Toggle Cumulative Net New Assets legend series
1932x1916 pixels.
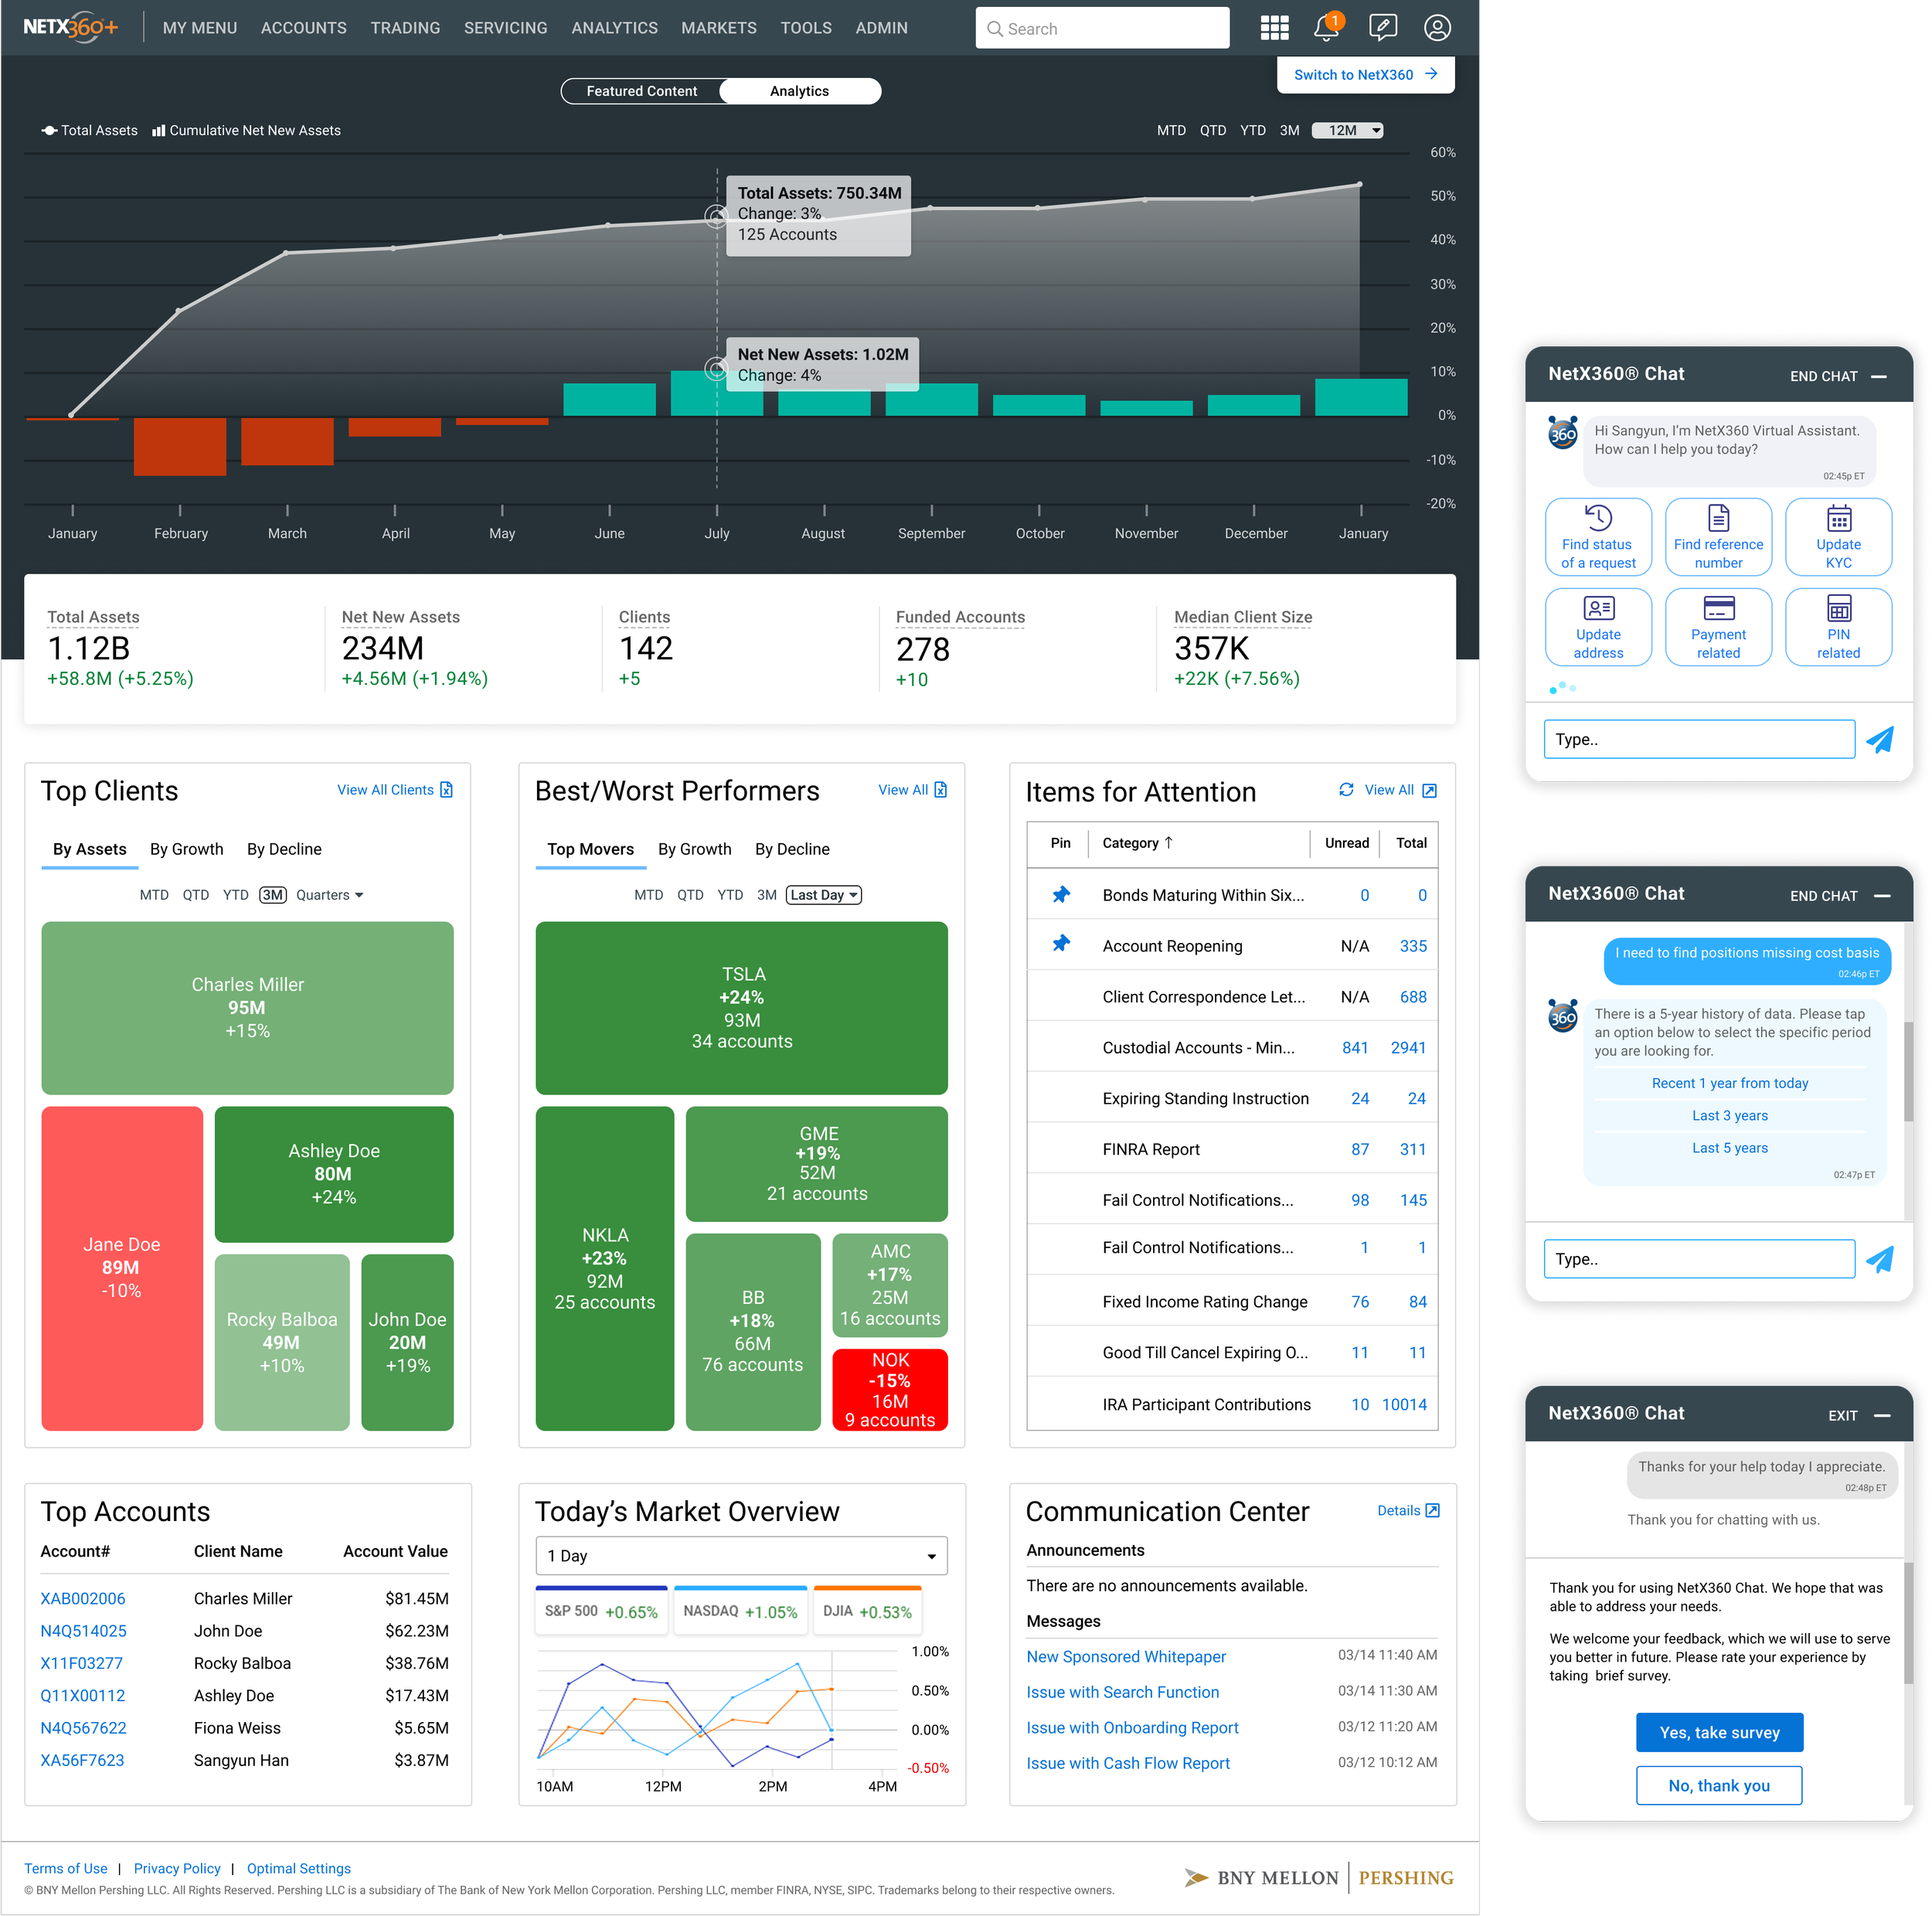coord(246,130)
